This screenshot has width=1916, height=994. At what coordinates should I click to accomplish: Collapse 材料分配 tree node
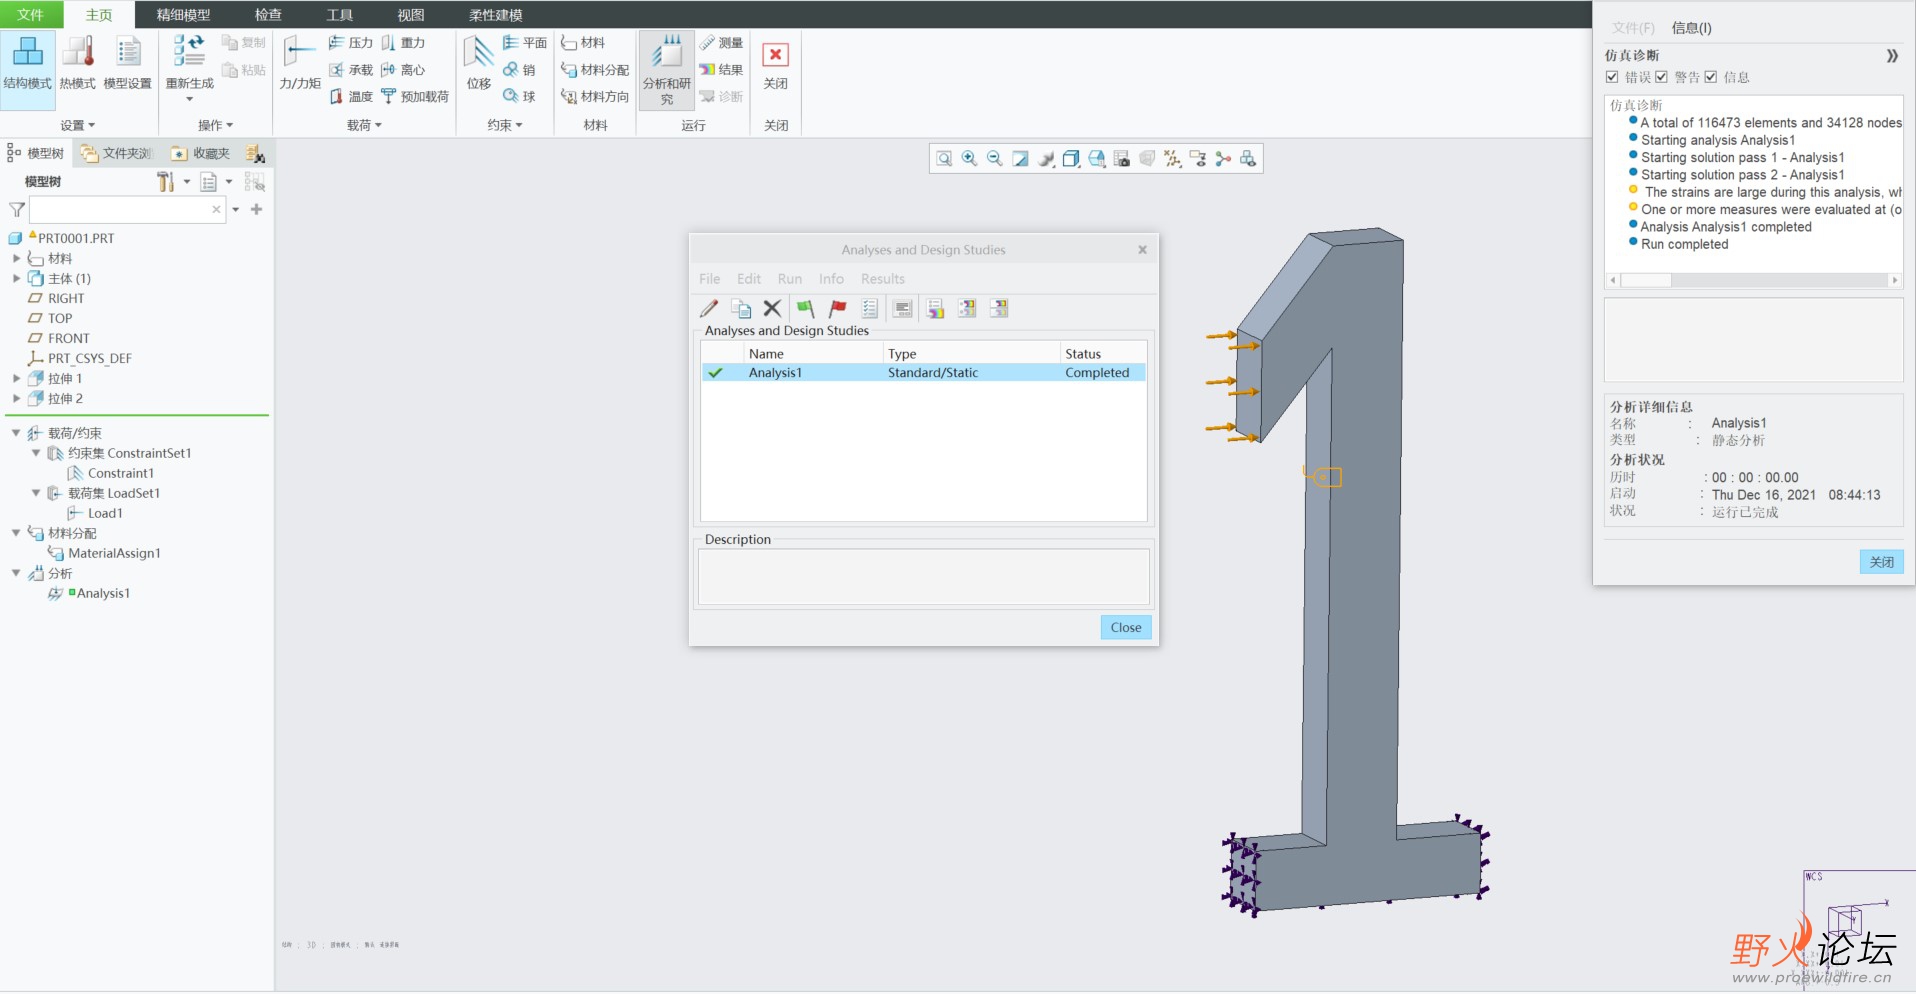pyautogui.click(x=16, y=533)
